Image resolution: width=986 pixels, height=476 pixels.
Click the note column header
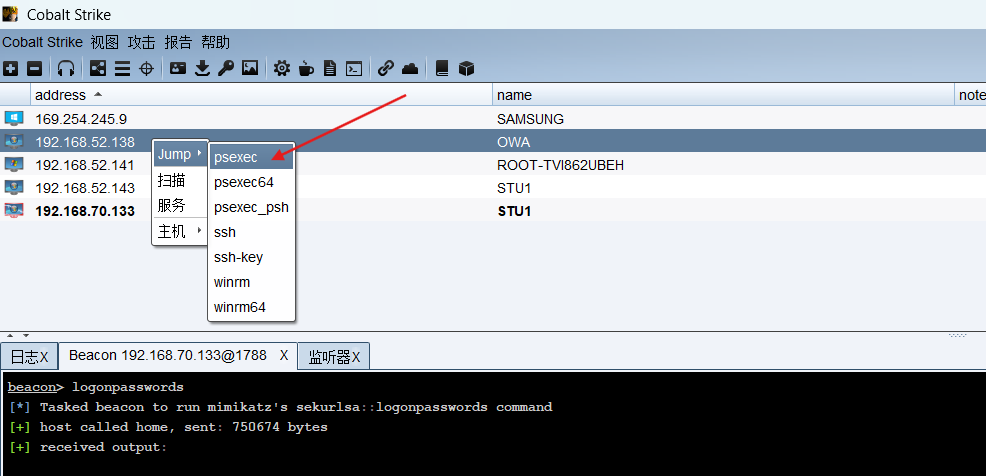(970, 95)
